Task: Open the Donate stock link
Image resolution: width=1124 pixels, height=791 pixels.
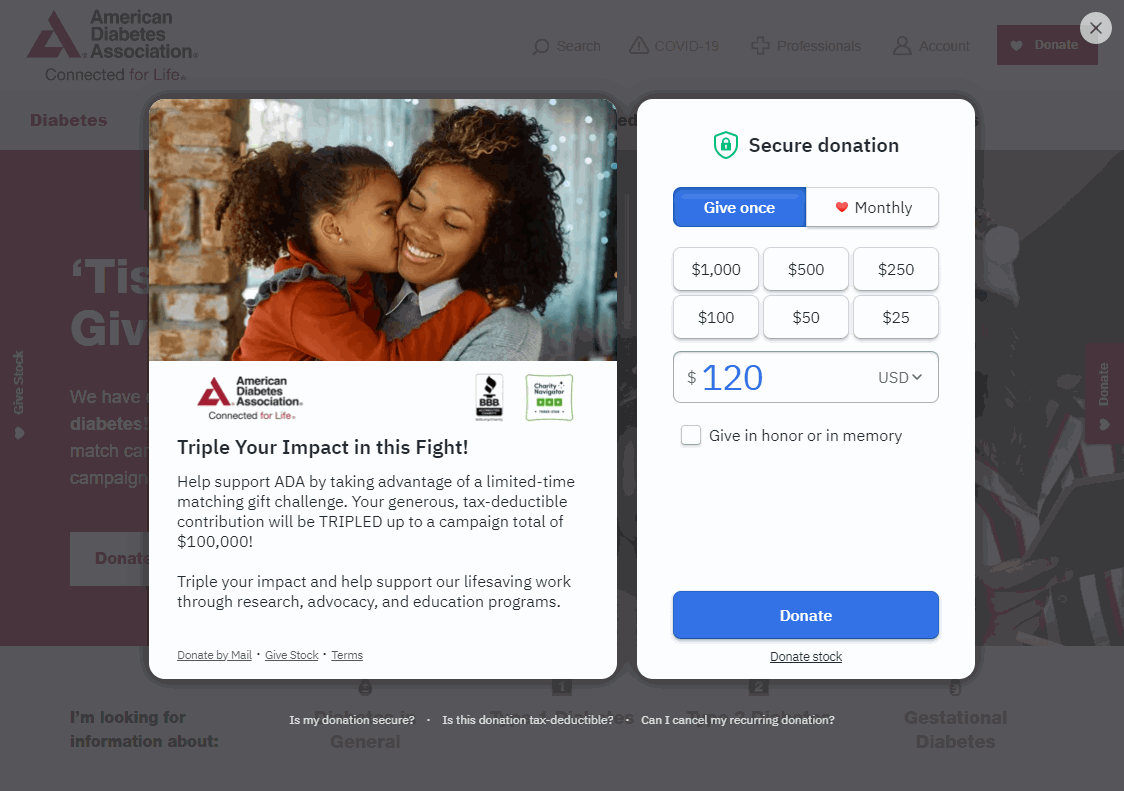Action: [806, 656]
